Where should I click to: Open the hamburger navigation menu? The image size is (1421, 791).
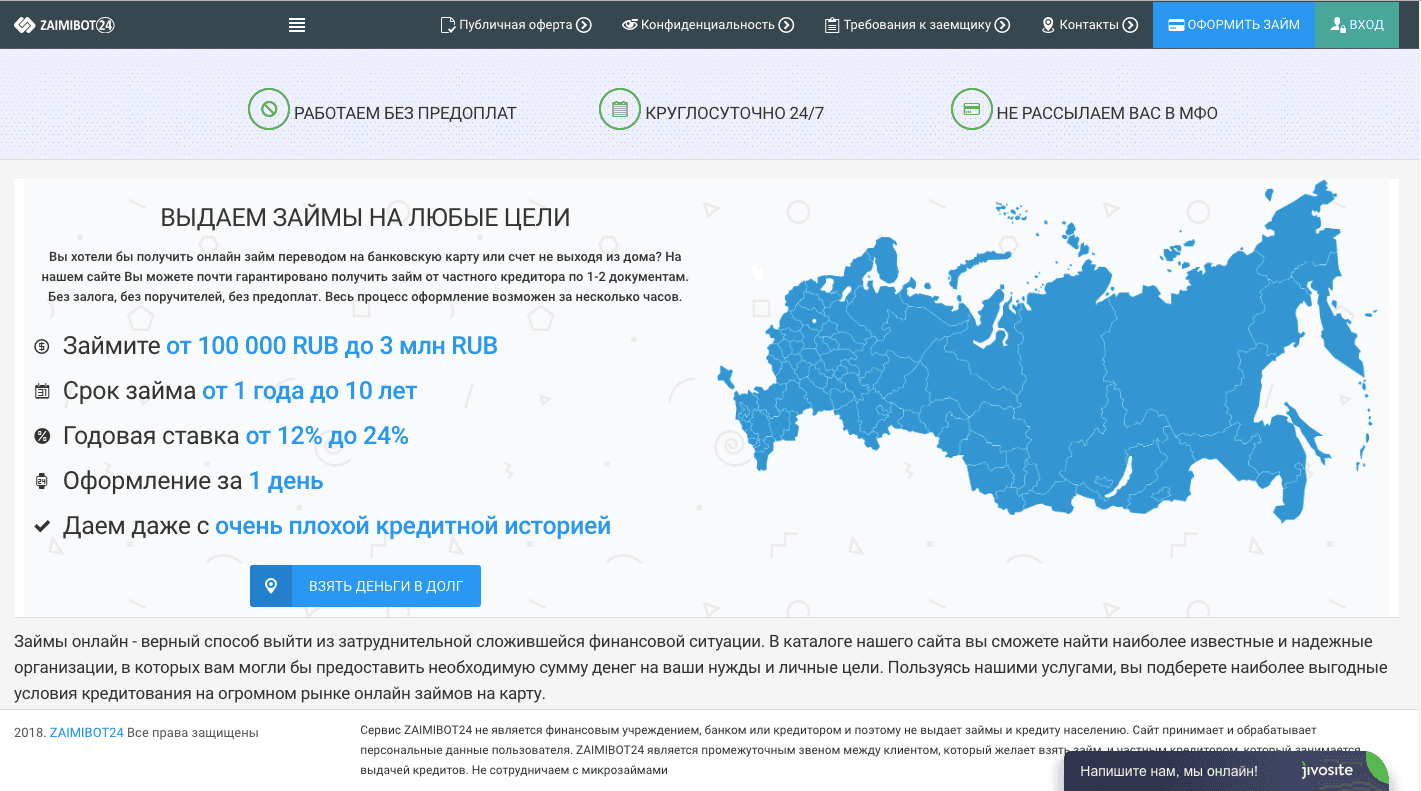click(297, 24)
